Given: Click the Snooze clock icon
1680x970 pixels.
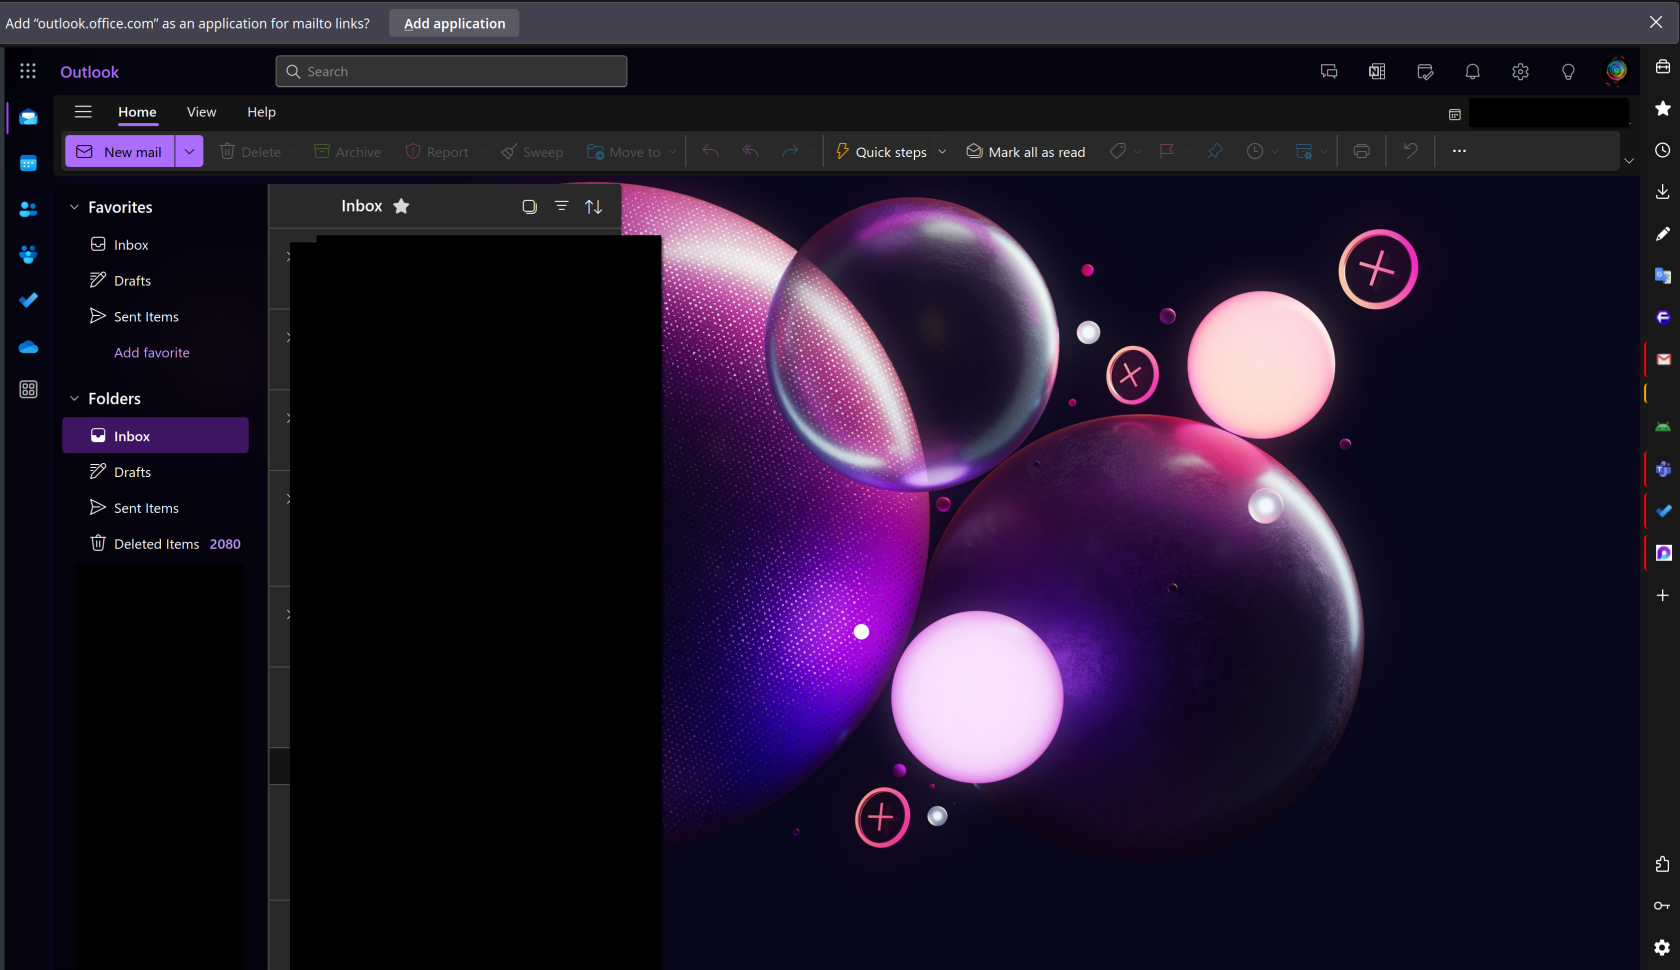Looking at the screenshot, I should tap(1254, 151).
